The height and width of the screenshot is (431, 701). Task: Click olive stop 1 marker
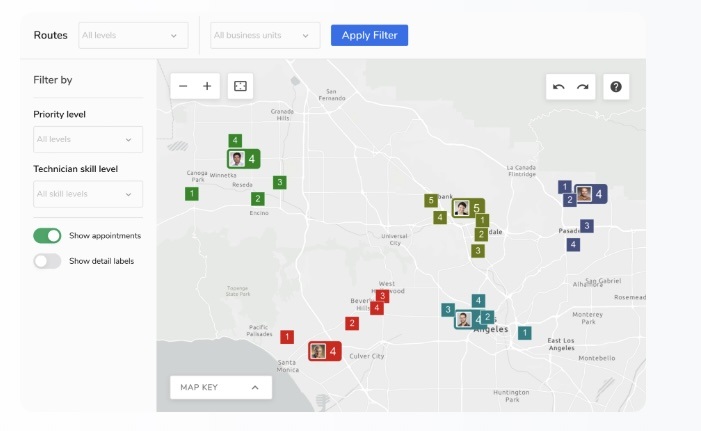[482, 220]
